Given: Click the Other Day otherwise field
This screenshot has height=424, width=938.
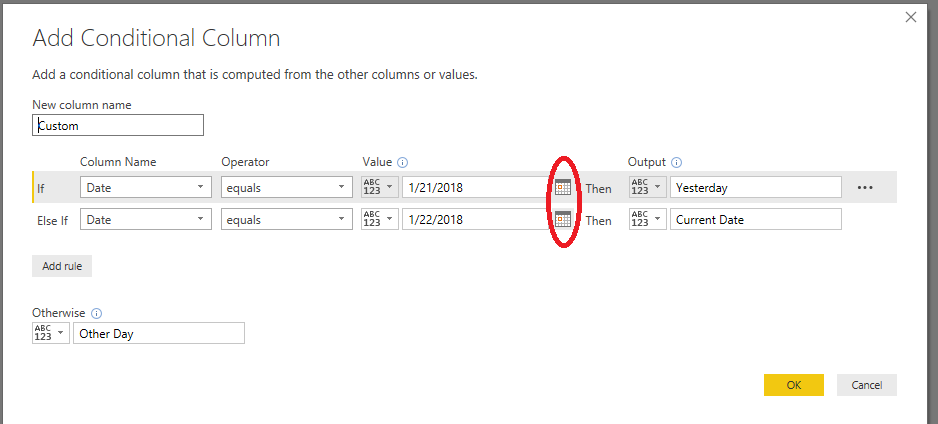Looking at the screenshot, I should pyautogui.click(x=159, y=333).
